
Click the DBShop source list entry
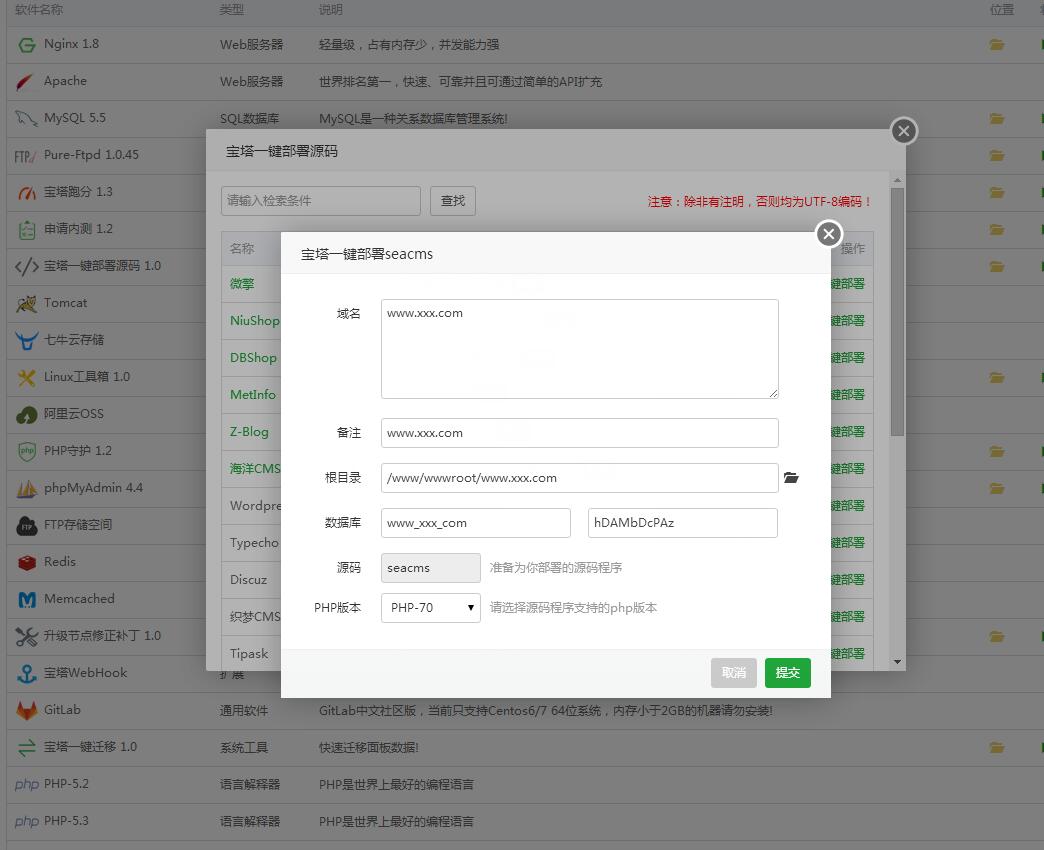pos(253,357)
